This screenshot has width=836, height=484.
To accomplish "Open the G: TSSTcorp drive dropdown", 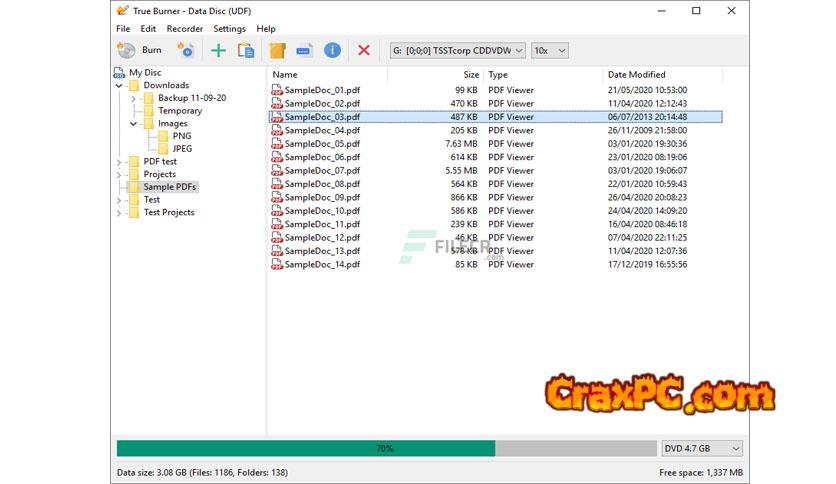I will [x=457, y=50].
